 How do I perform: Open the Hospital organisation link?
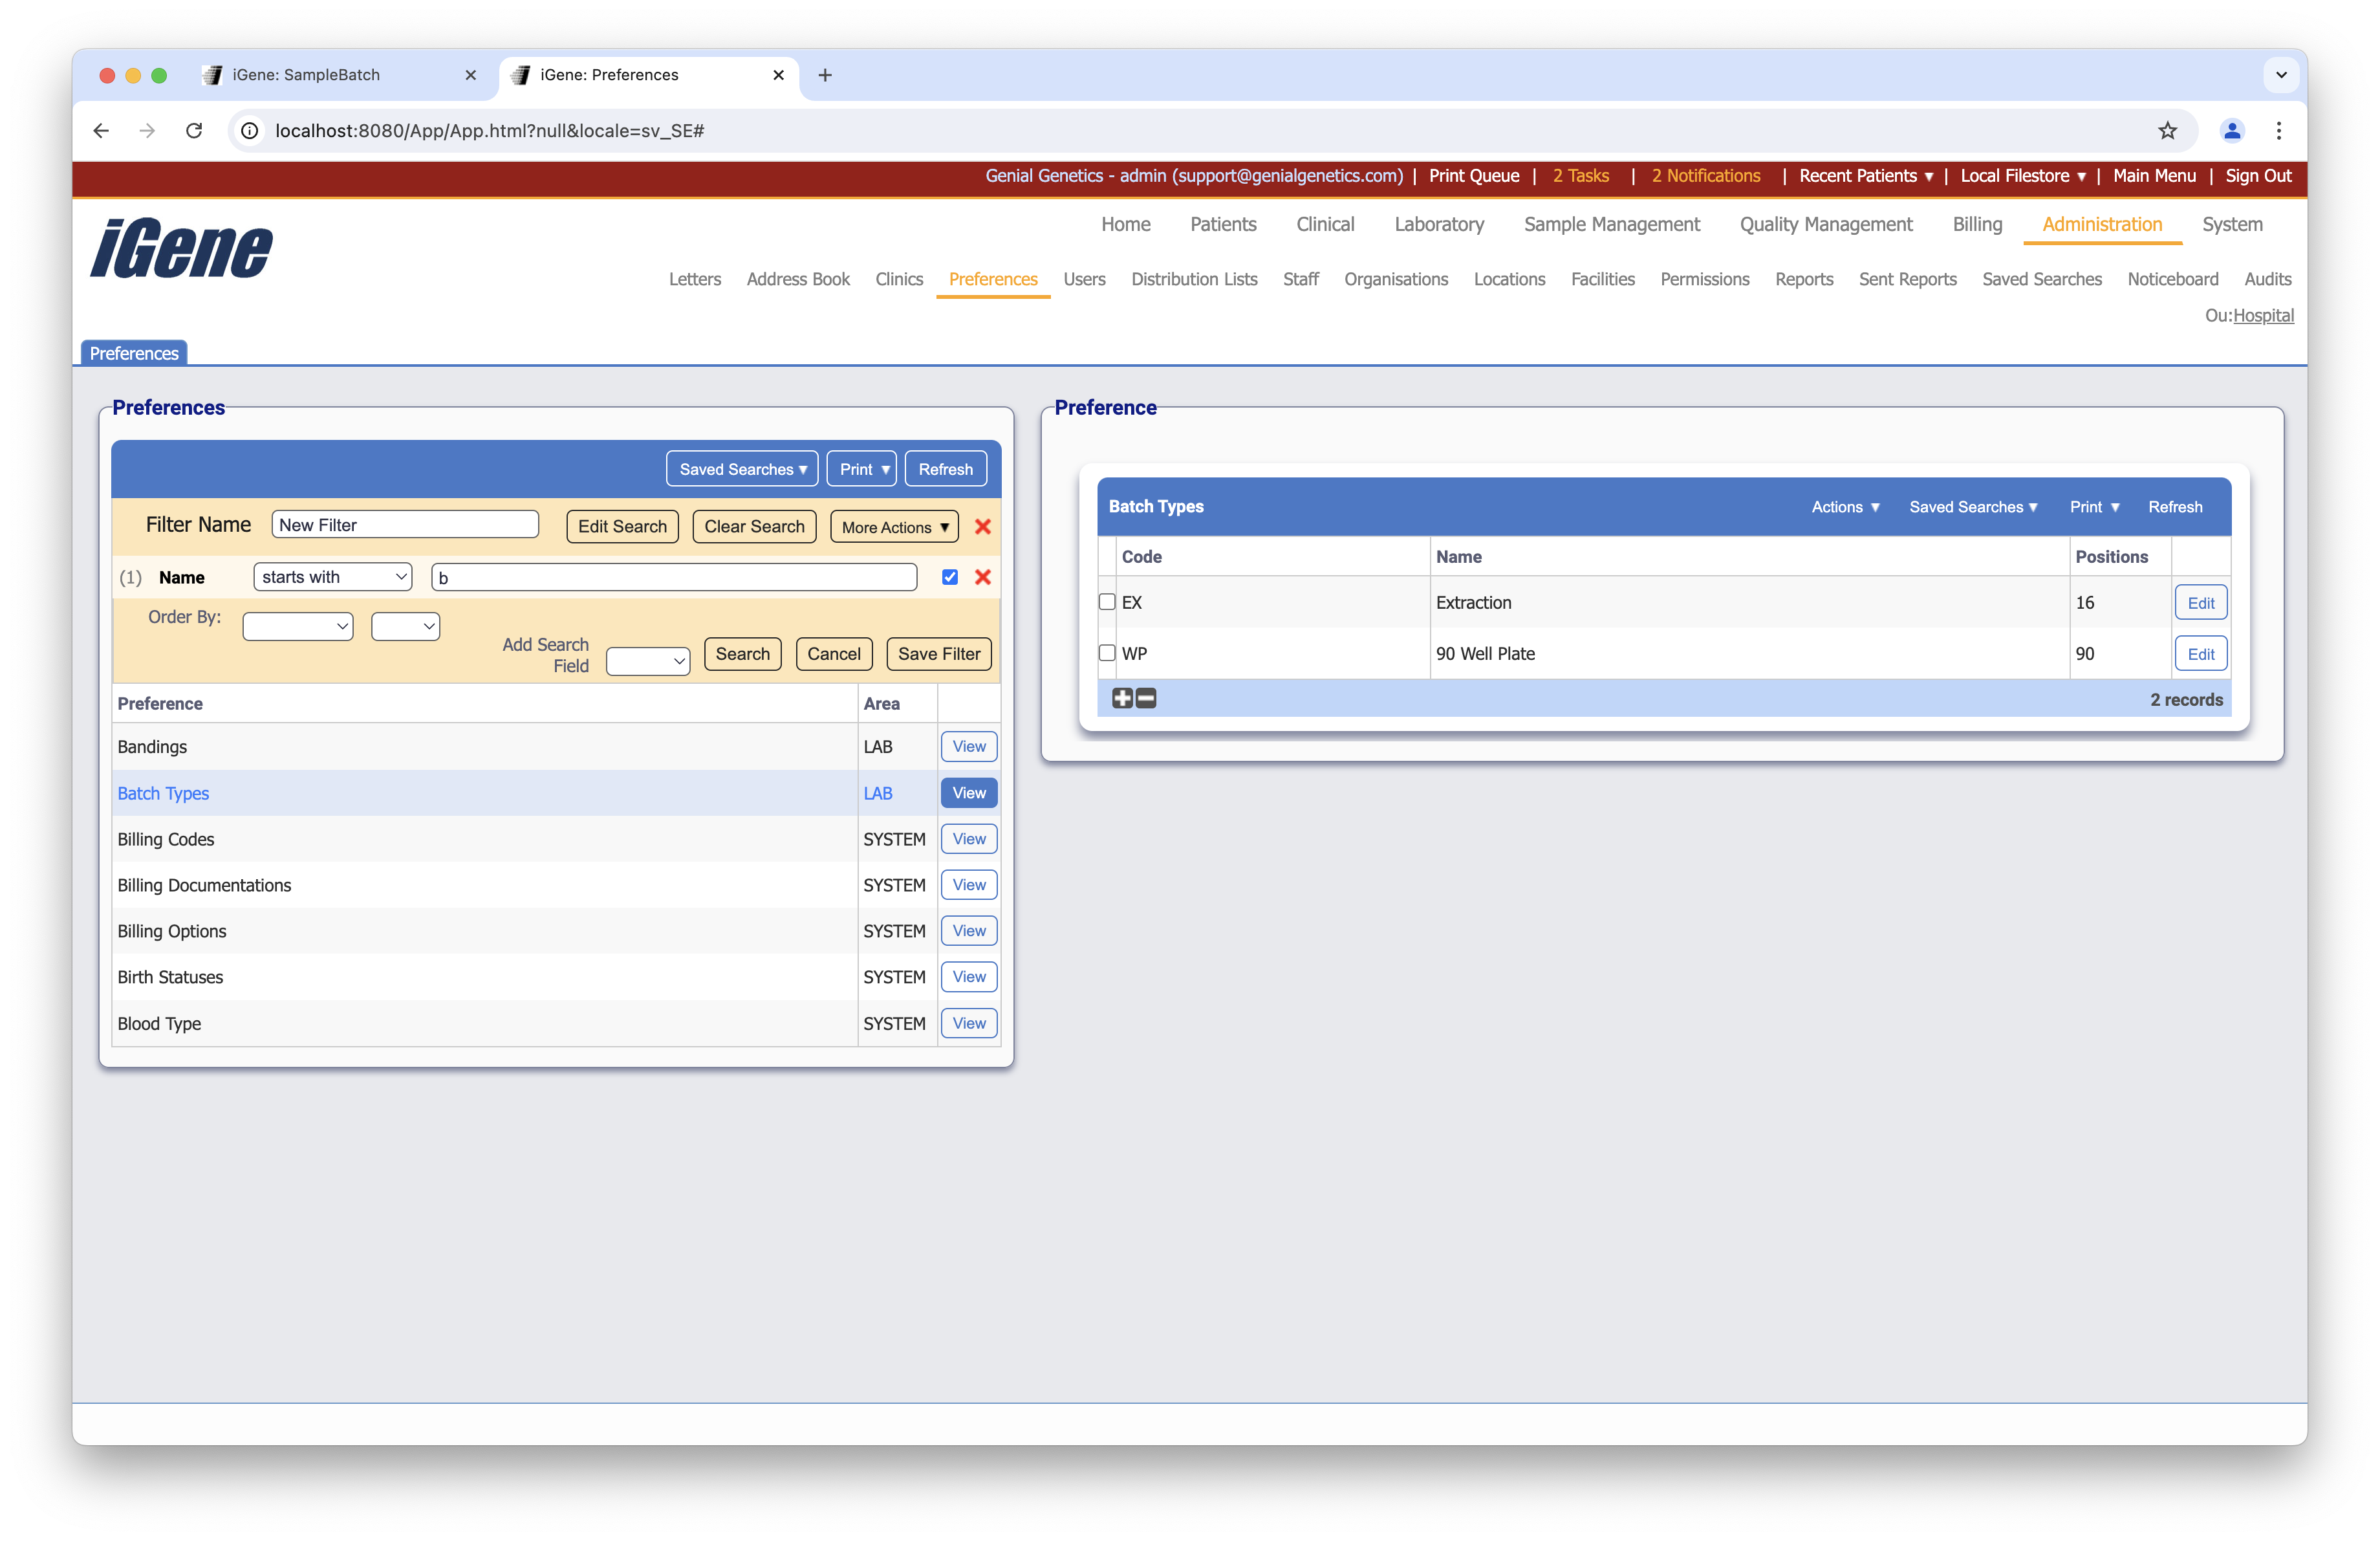pos(2263,316)
